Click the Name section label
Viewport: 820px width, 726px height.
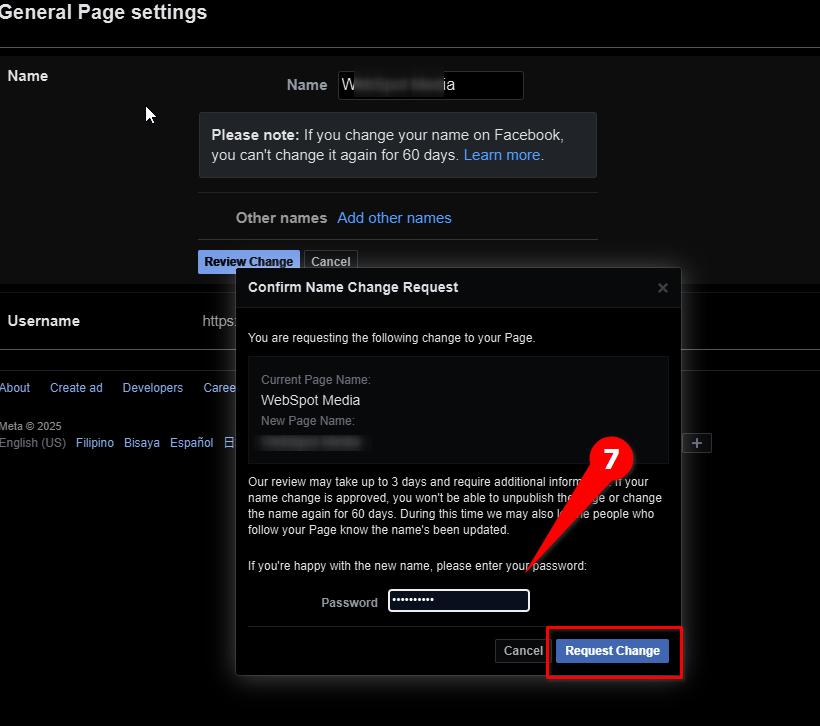[x=28, y=76]
